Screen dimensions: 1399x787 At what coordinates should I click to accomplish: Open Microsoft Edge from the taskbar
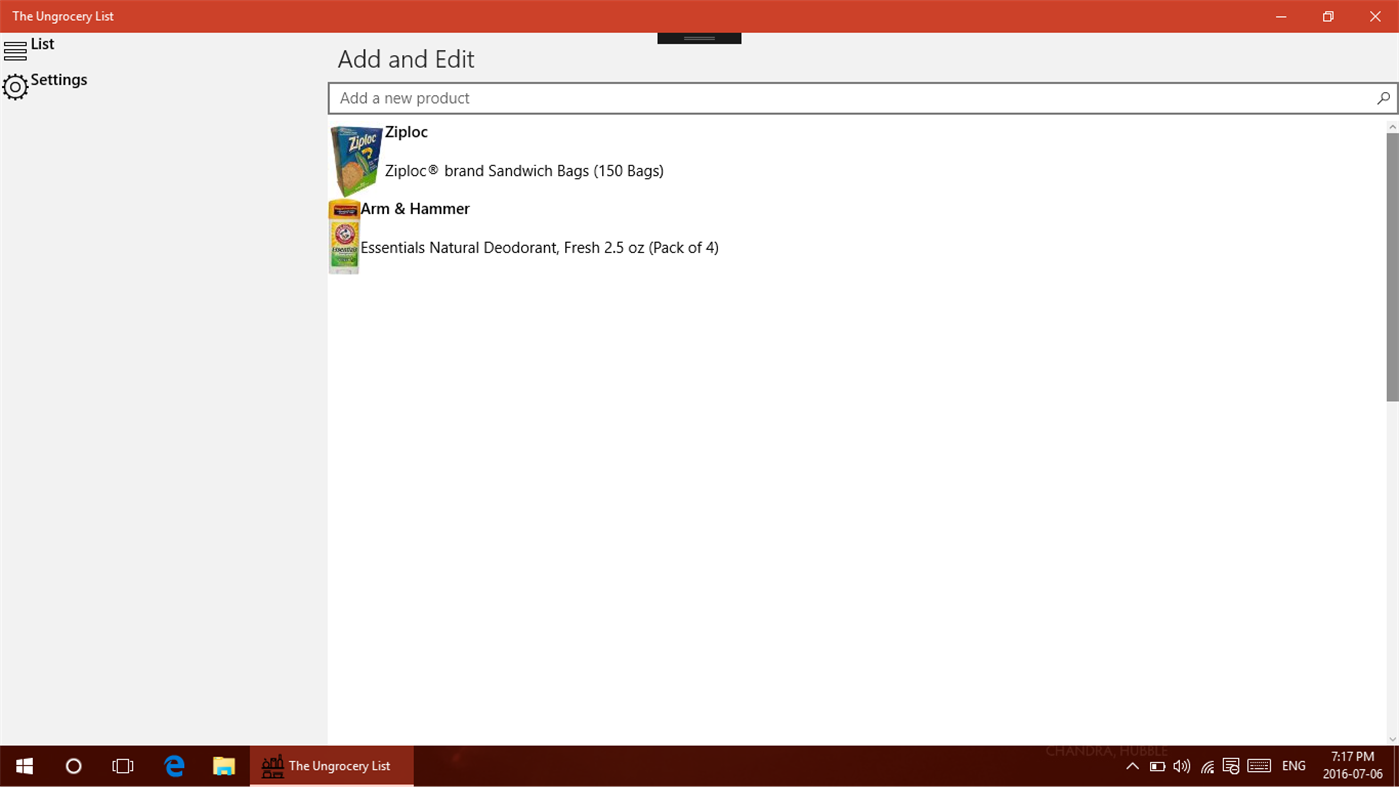(x=173, y=765)
